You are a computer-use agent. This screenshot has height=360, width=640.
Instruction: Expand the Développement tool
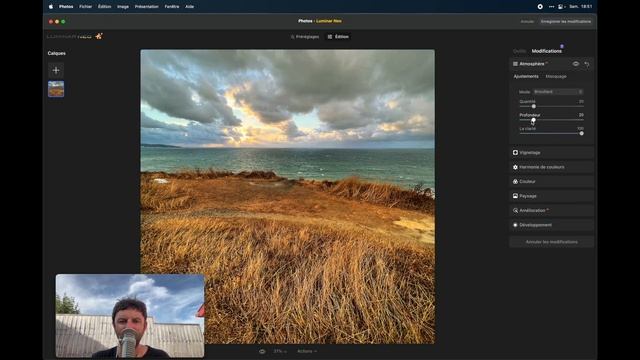pyautogui.click(x=551, y=225)
